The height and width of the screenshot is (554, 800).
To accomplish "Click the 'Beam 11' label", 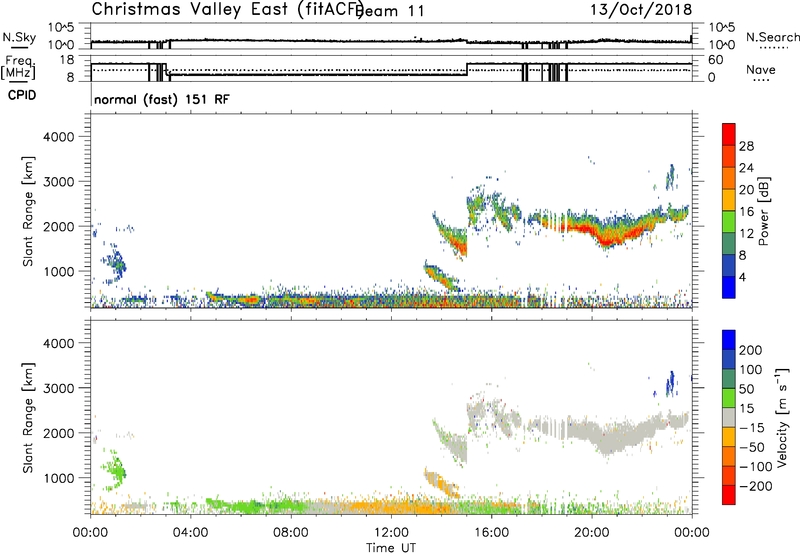I will click(390, 11).
